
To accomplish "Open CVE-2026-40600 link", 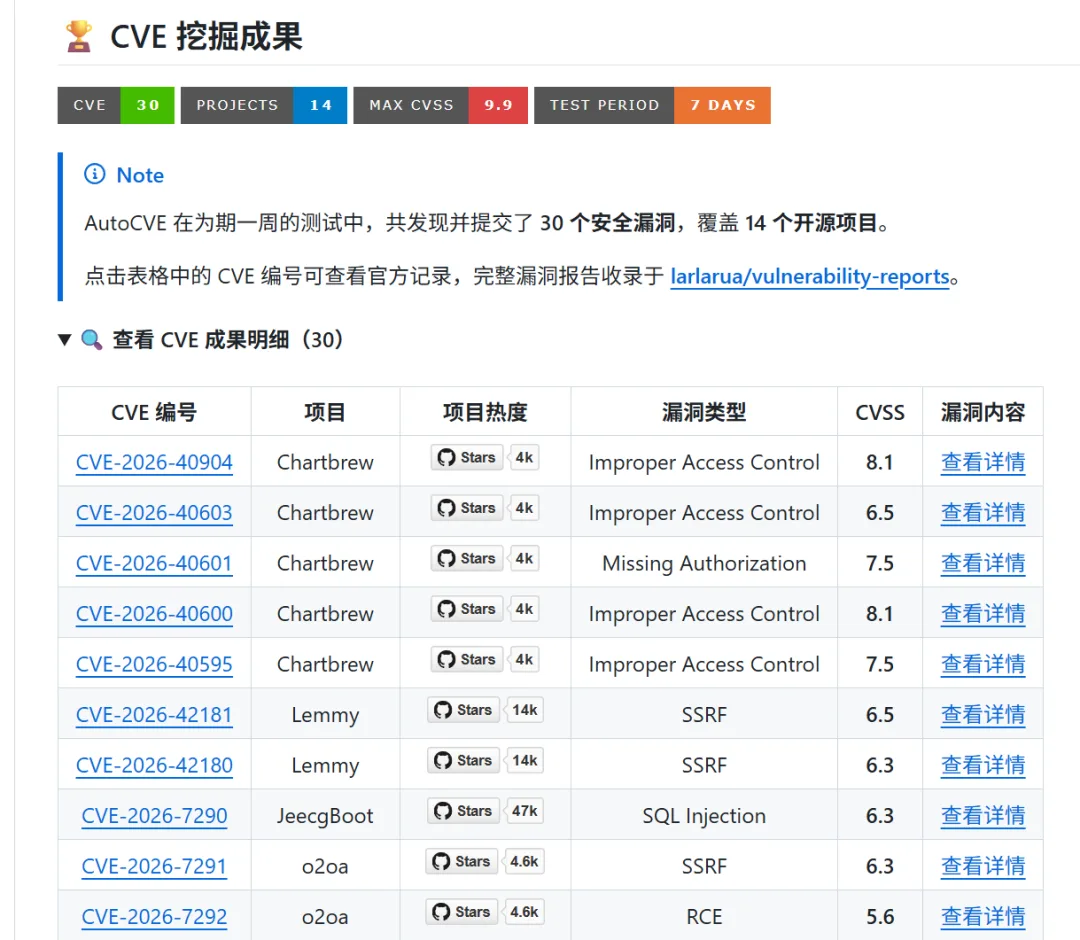I will click(x=154, y=614).
